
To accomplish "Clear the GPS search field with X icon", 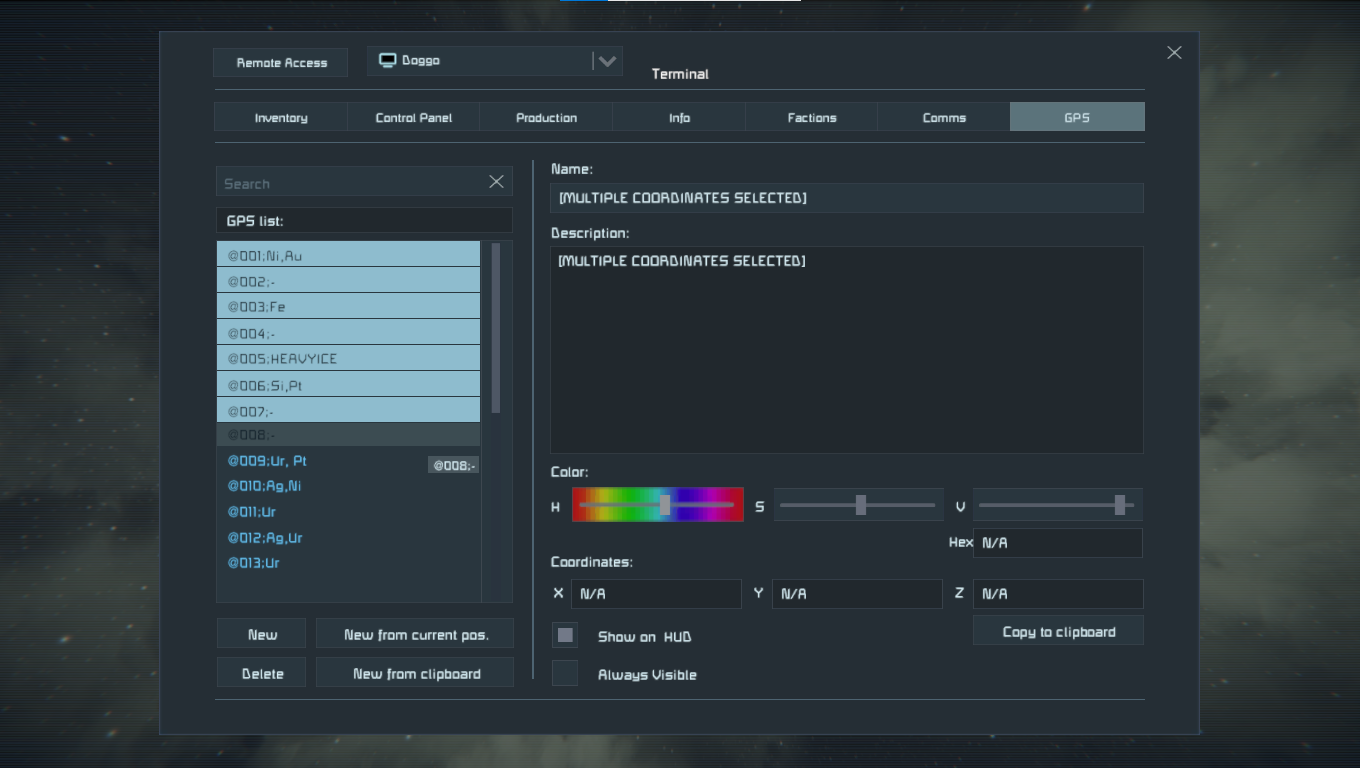I will pyautogui.click(x=496, y=182).
